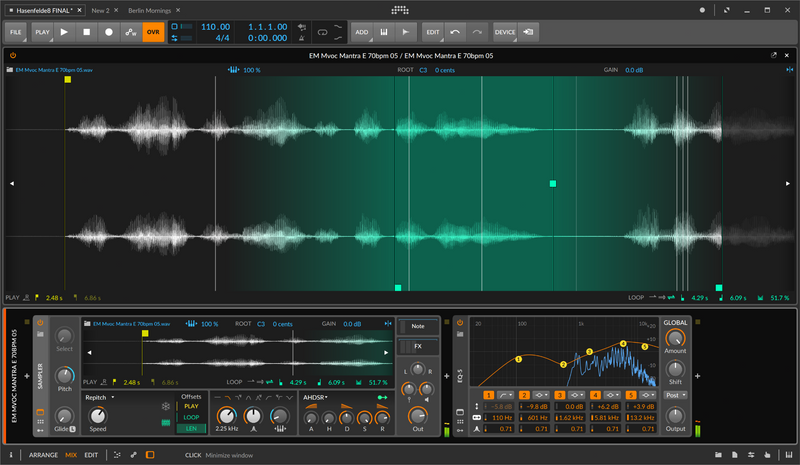Click the EQ-5 Amount knob
This screenshot has height=465, width=800.
[x=675, y=338]
